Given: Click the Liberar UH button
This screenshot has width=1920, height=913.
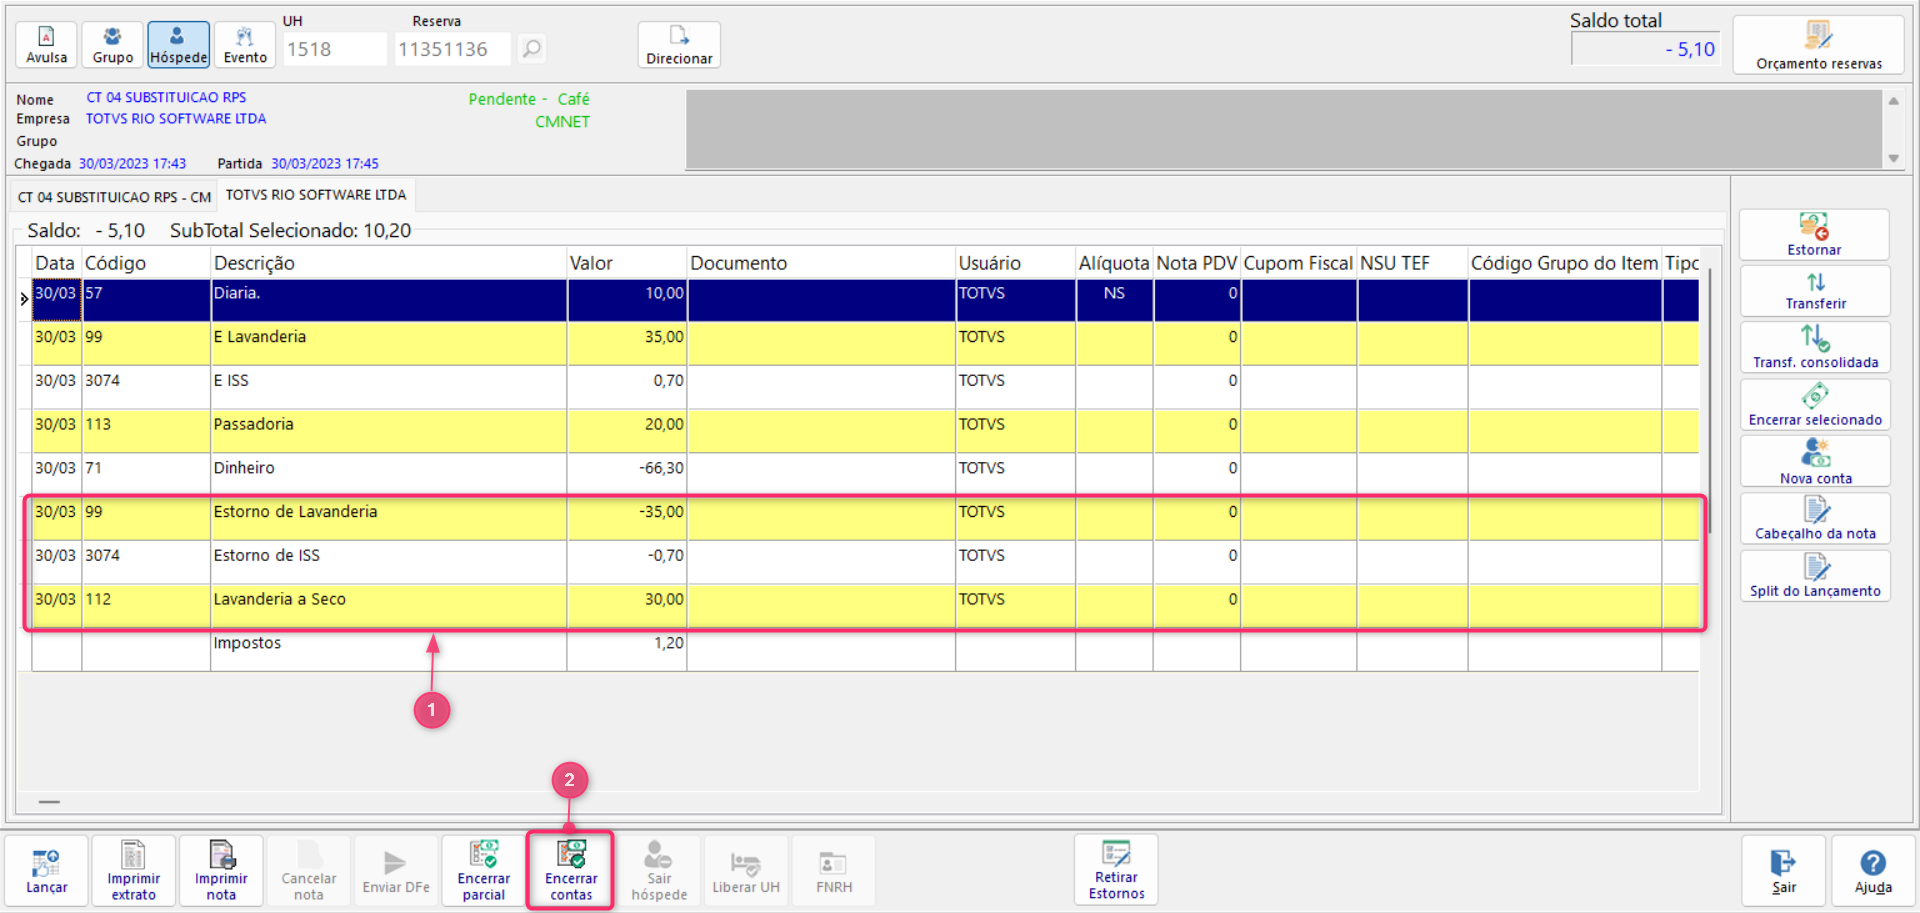Looking at the screenshot, I should coord(746,871).
